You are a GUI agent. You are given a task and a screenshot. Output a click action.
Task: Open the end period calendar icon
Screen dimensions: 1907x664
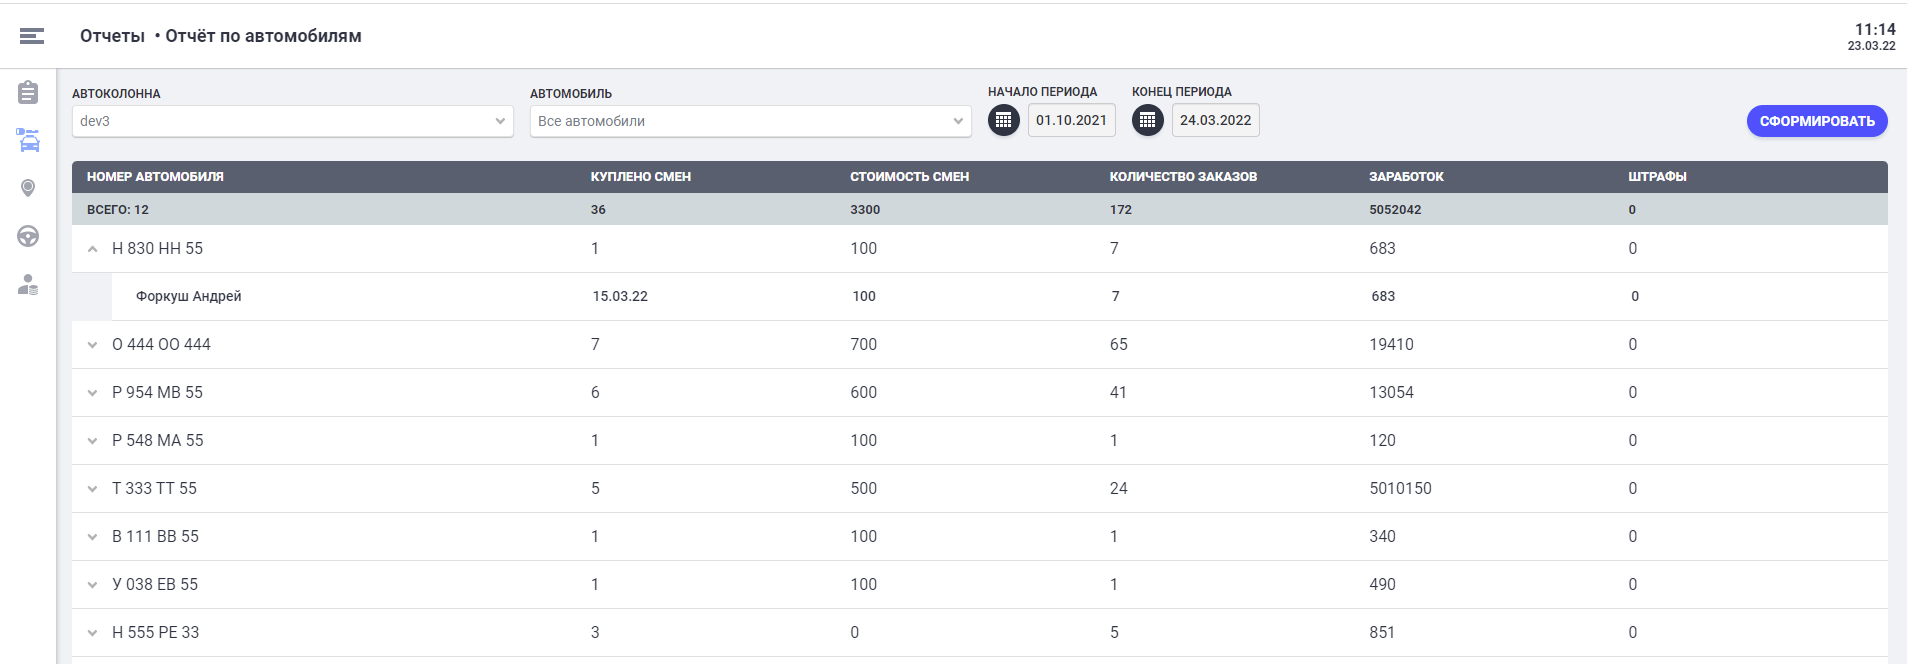1147,120
